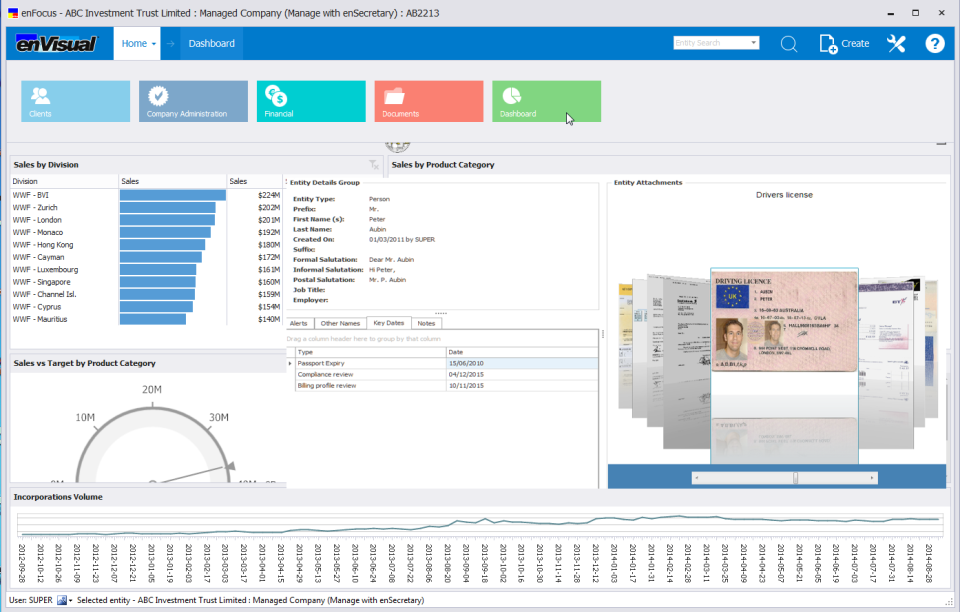Image resolution: width=960 pixels, height=612 pixels.
Task: Select the Dashboard navigation item
Action: [211, 44]
